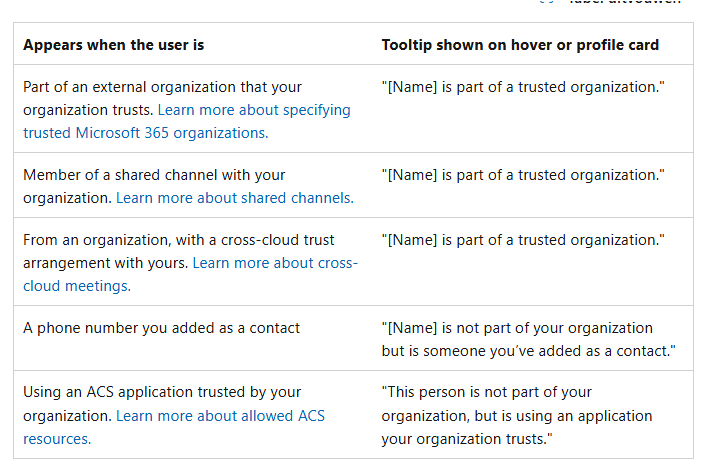Click the 'A phone number you added as a contact' cell
This screenshot has width=704, height=472.
pyautogui.click(x=161, y=328)
